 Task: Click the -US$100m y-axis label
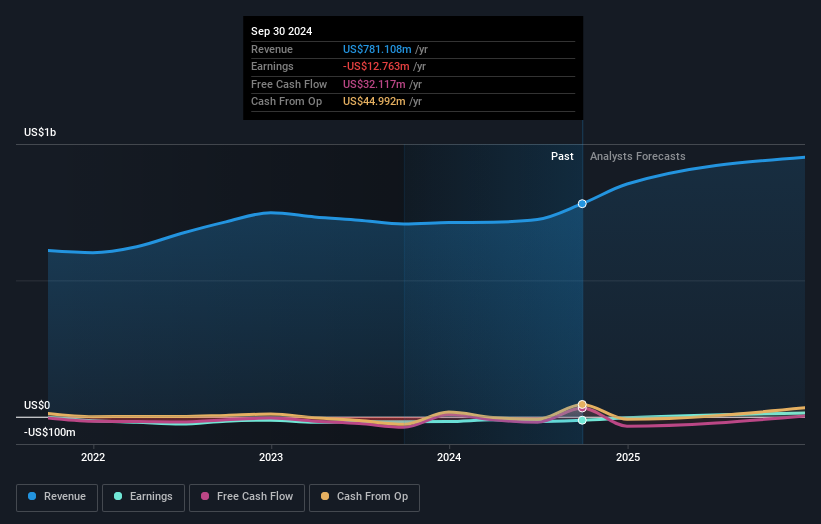pos(49,432)
